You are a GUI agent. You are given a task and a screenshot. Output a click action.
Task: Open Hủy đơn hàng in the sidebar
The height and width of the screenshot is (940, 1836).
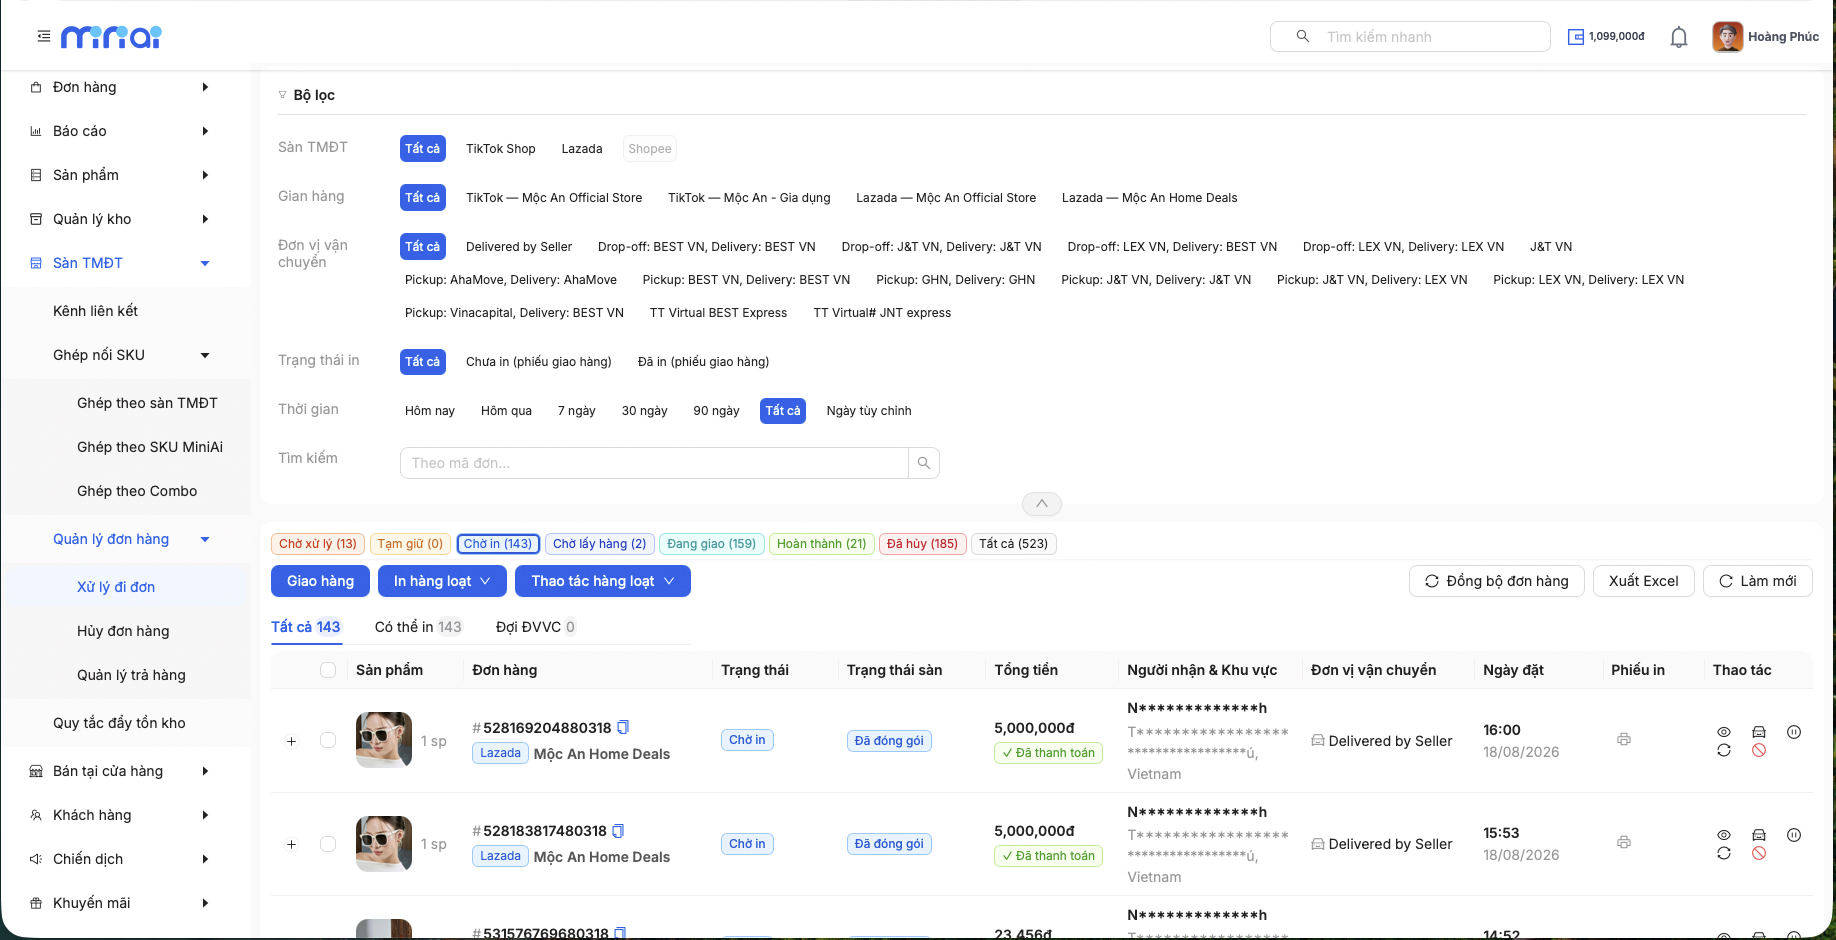pos(123,631)
